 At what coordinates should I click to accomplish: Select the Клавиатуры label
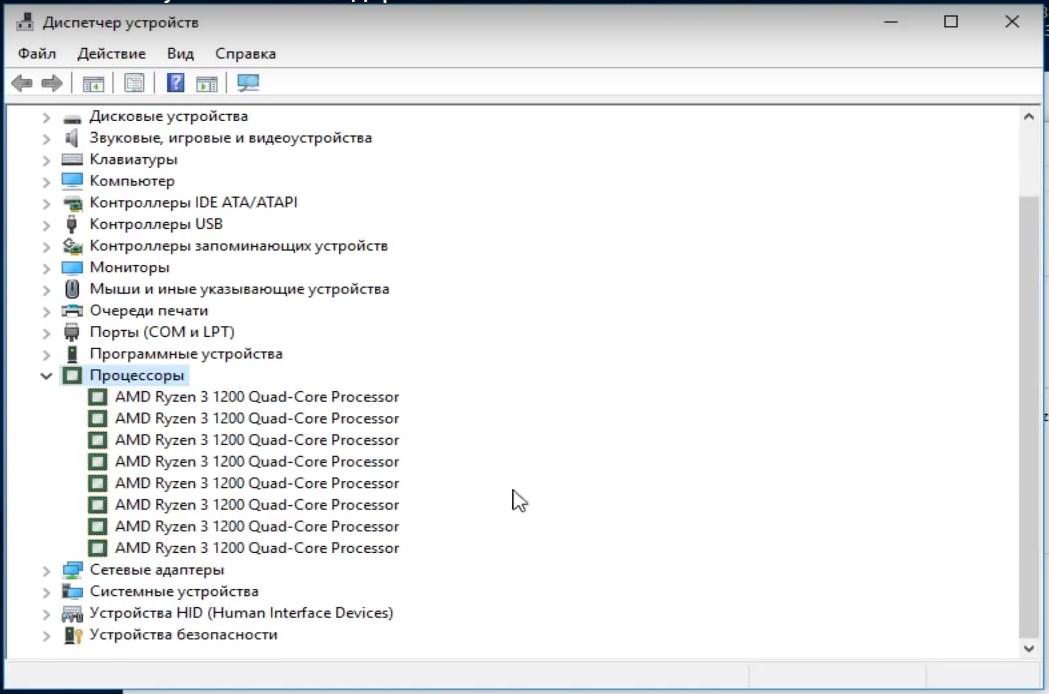click(x=133, y=159)
